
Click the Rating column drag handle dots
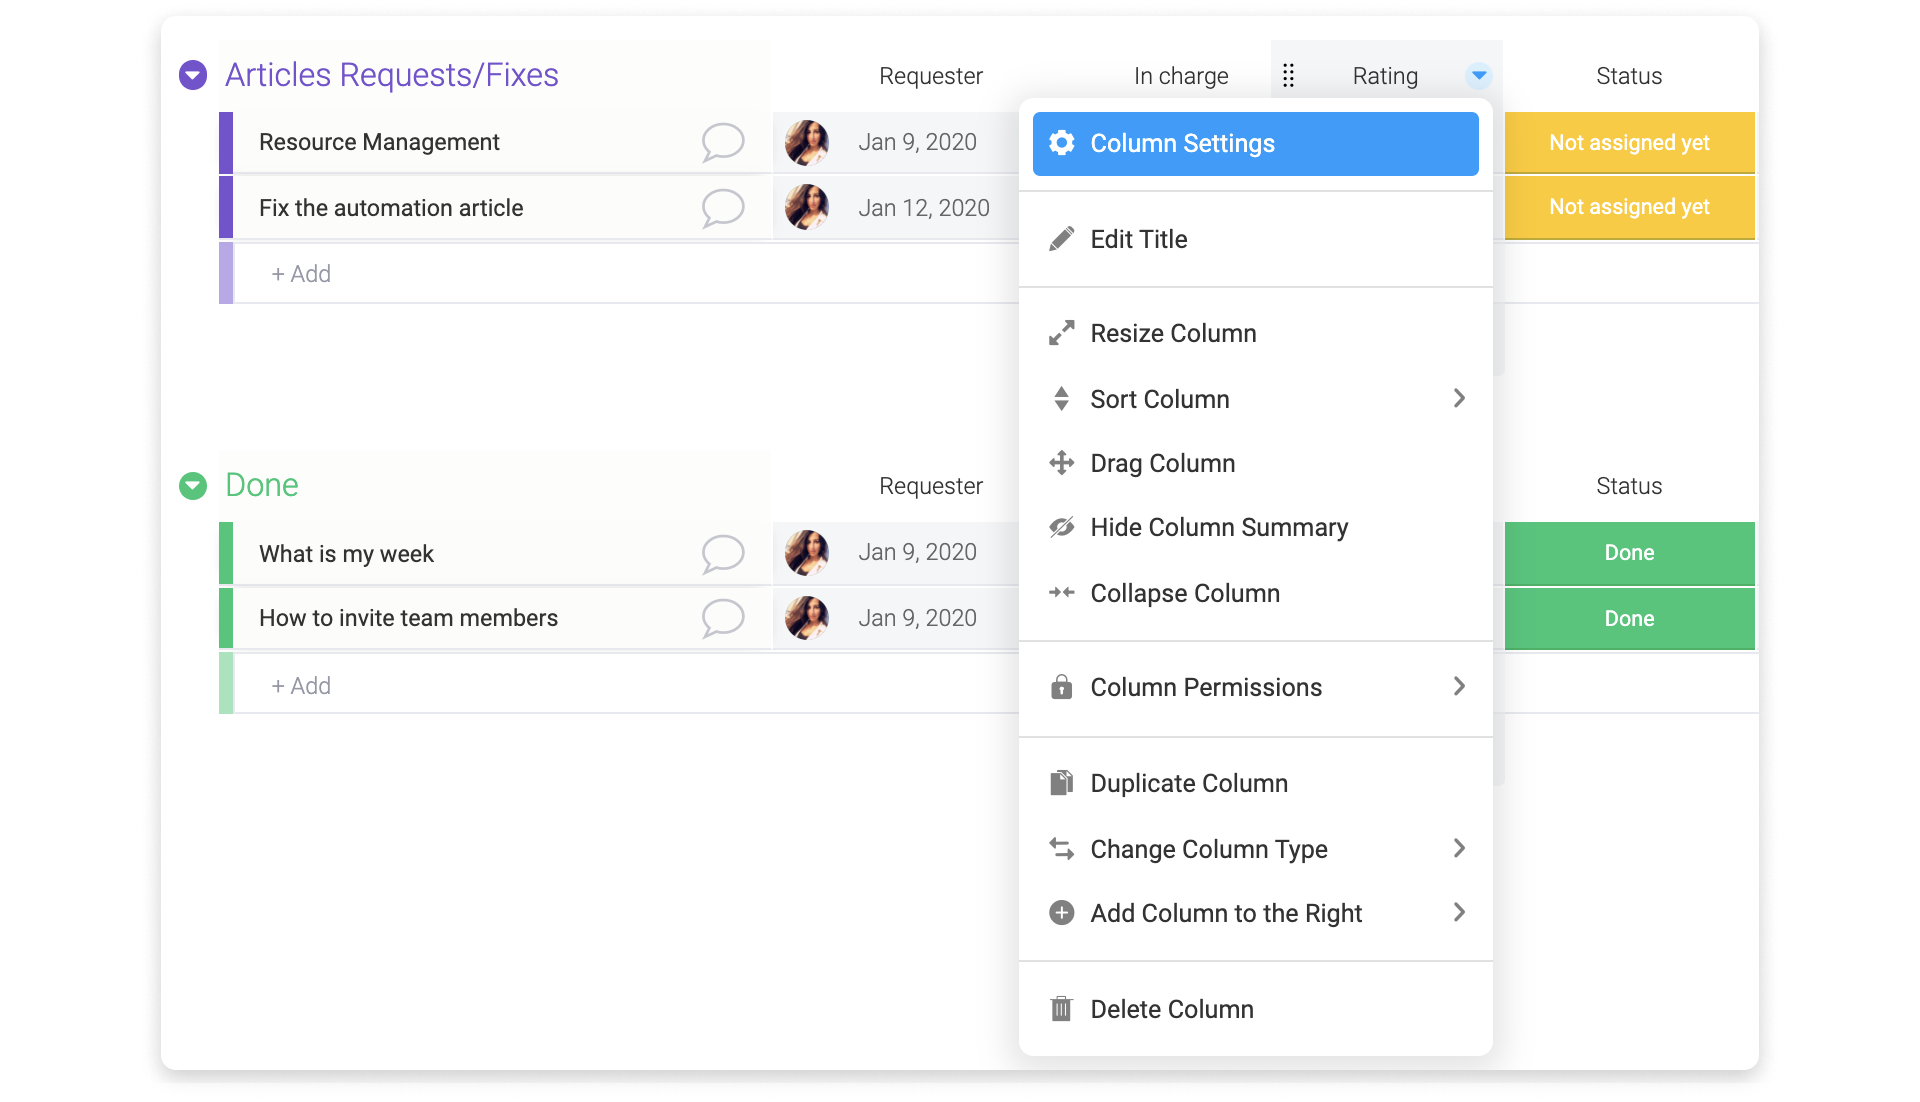tap(1289, 75)
